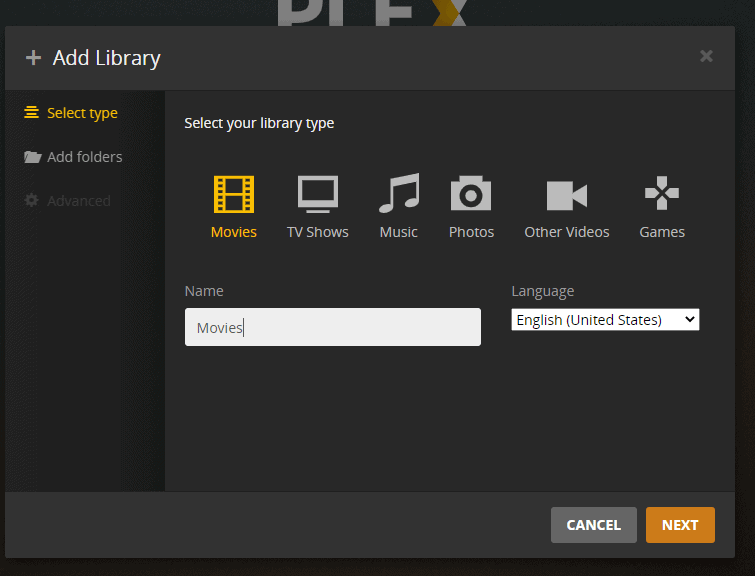
Task: Select the Games controller icon
Action: (662, 194)
